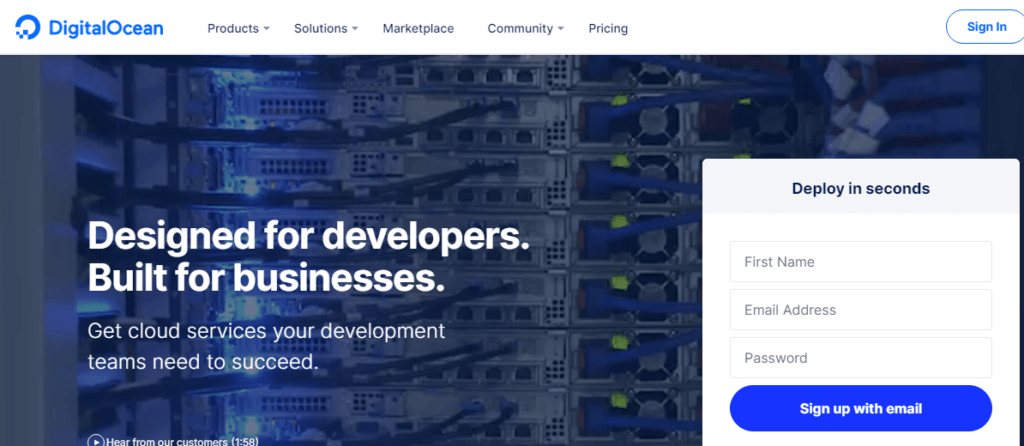This screenshot has width=1024, height=446.
Task: Open the Community menu
Action: pos(519,28)
